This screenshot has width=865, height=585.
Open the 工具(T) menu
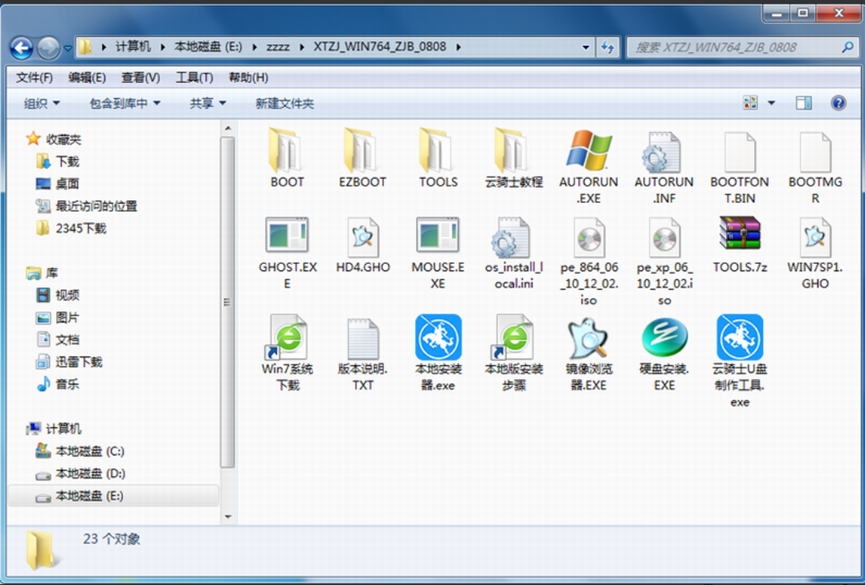(194, 77)
